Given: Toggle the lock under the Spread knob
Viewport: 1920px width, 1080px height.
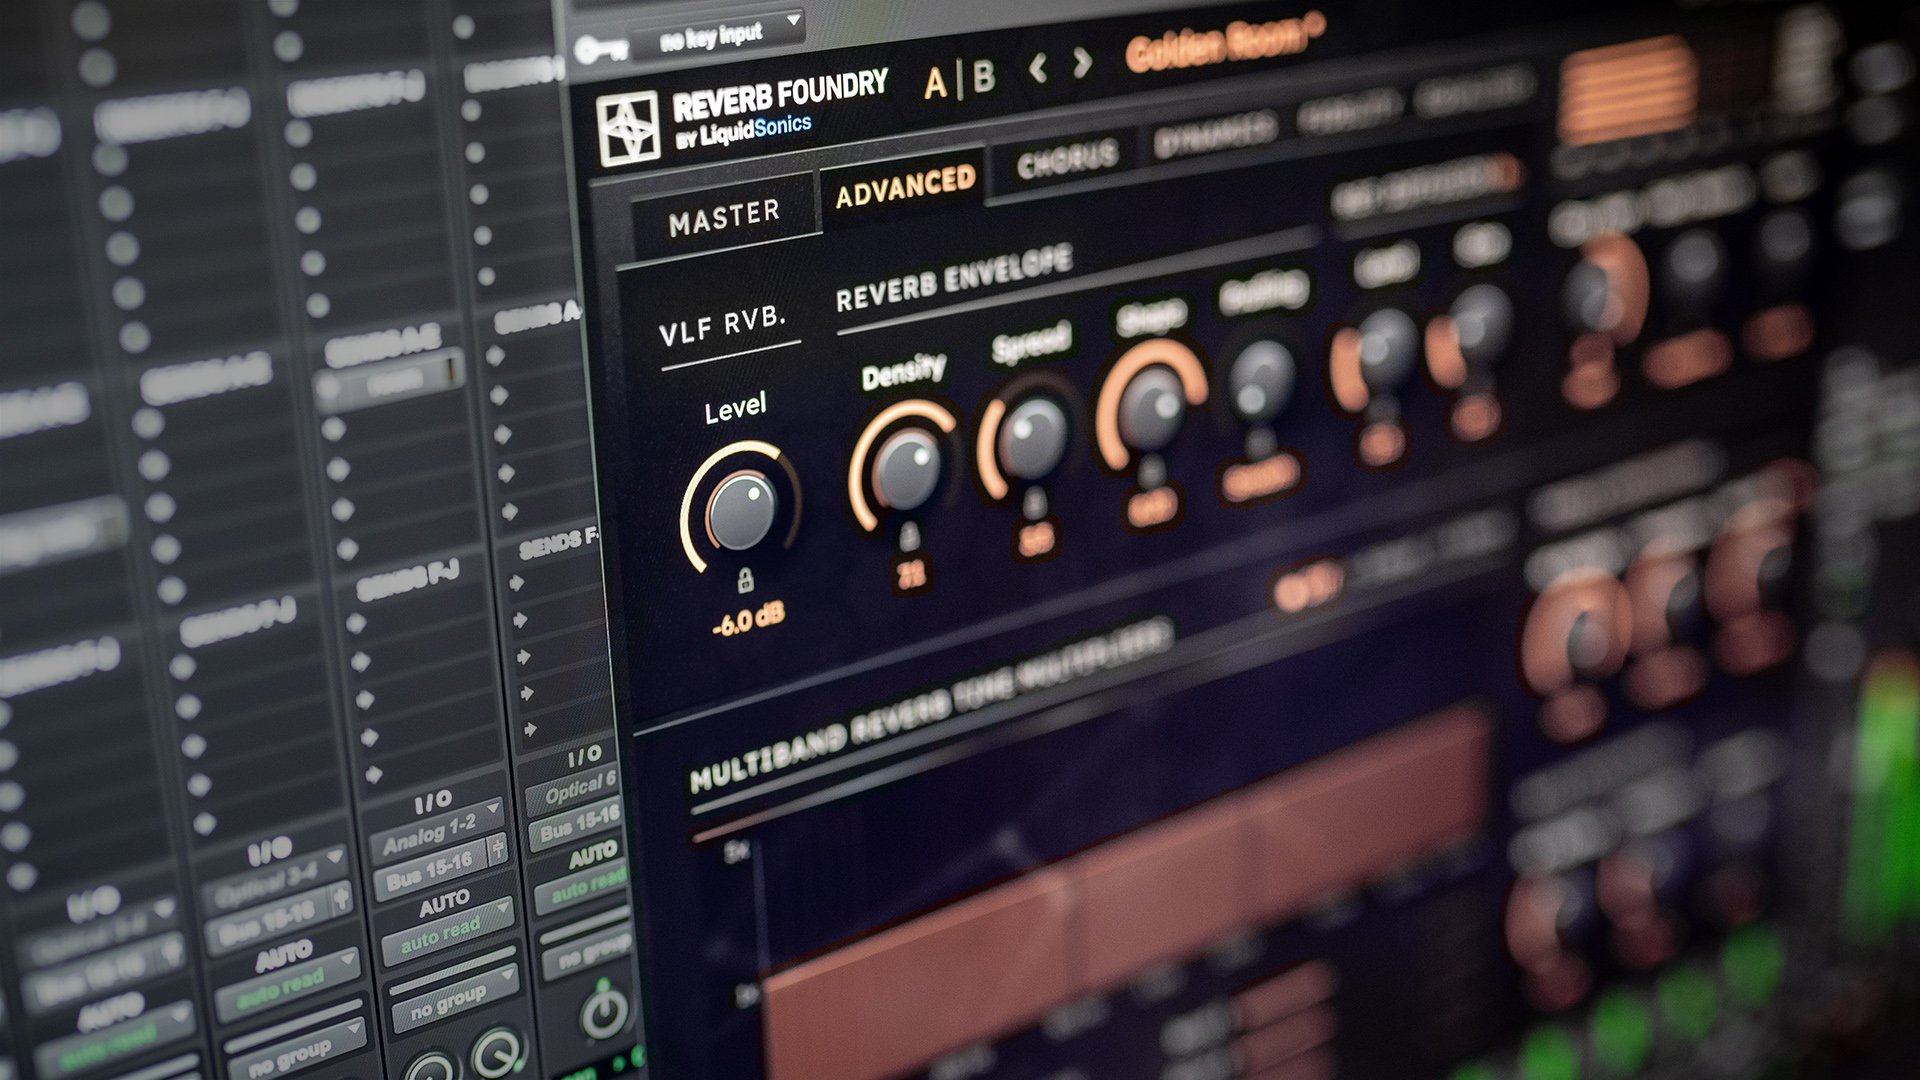Looking at the screenshot, I should click(1035, 502).
